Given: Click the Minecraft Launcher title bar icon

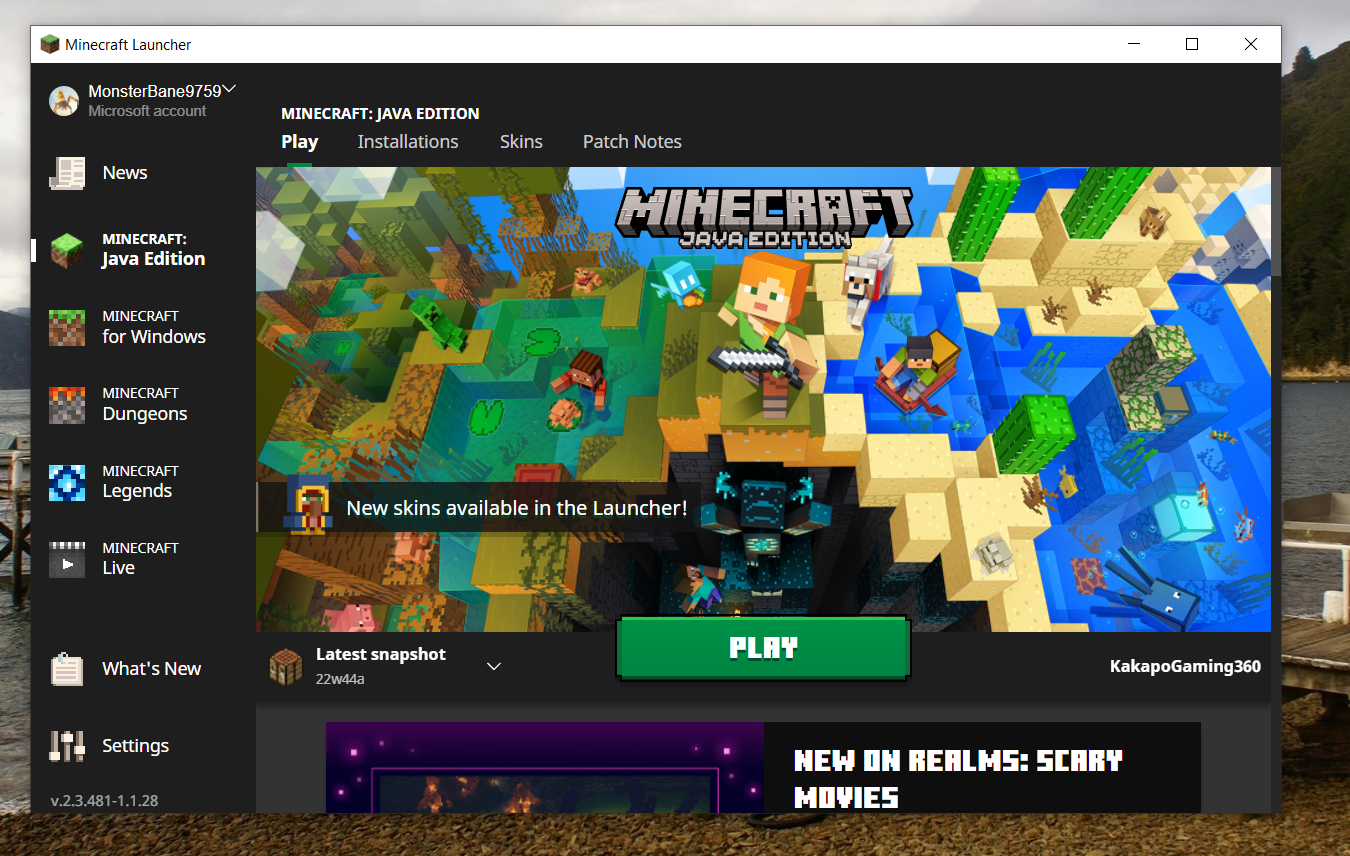Looking at the screenshot, I should click(50, 44).
